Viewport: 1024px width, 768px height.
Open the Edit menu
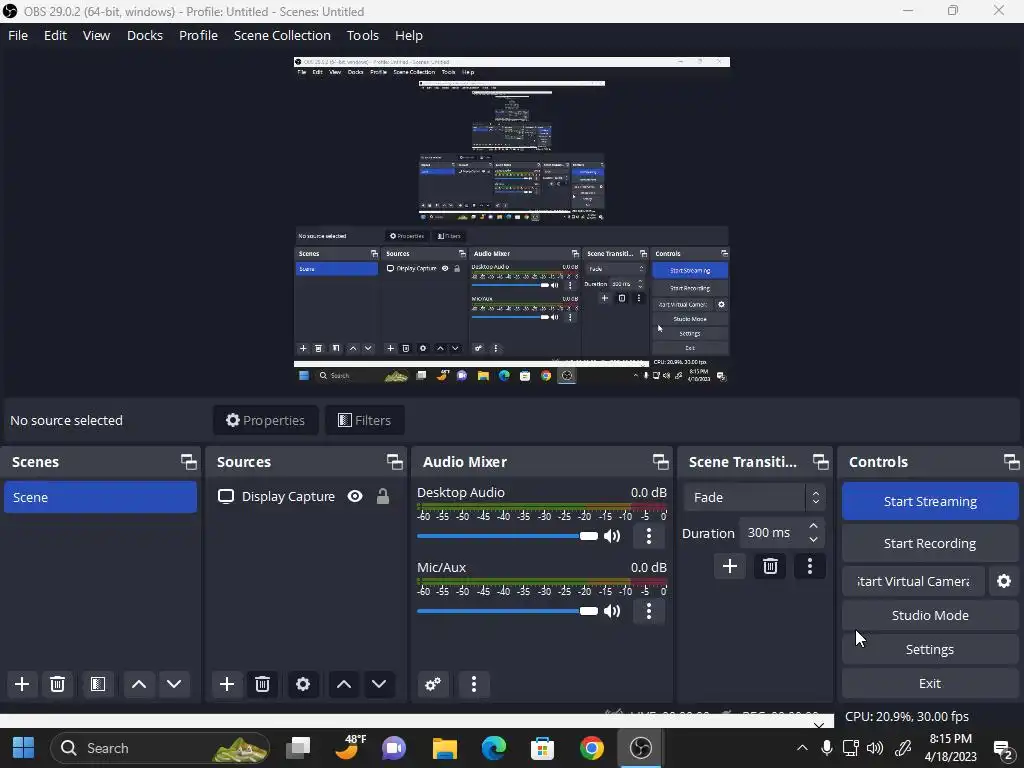point(56,35)
